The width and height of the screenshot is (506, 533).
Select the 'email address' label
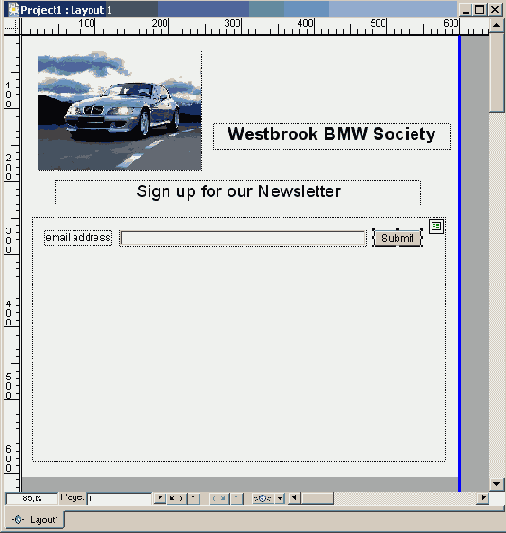tap(78, 238)
